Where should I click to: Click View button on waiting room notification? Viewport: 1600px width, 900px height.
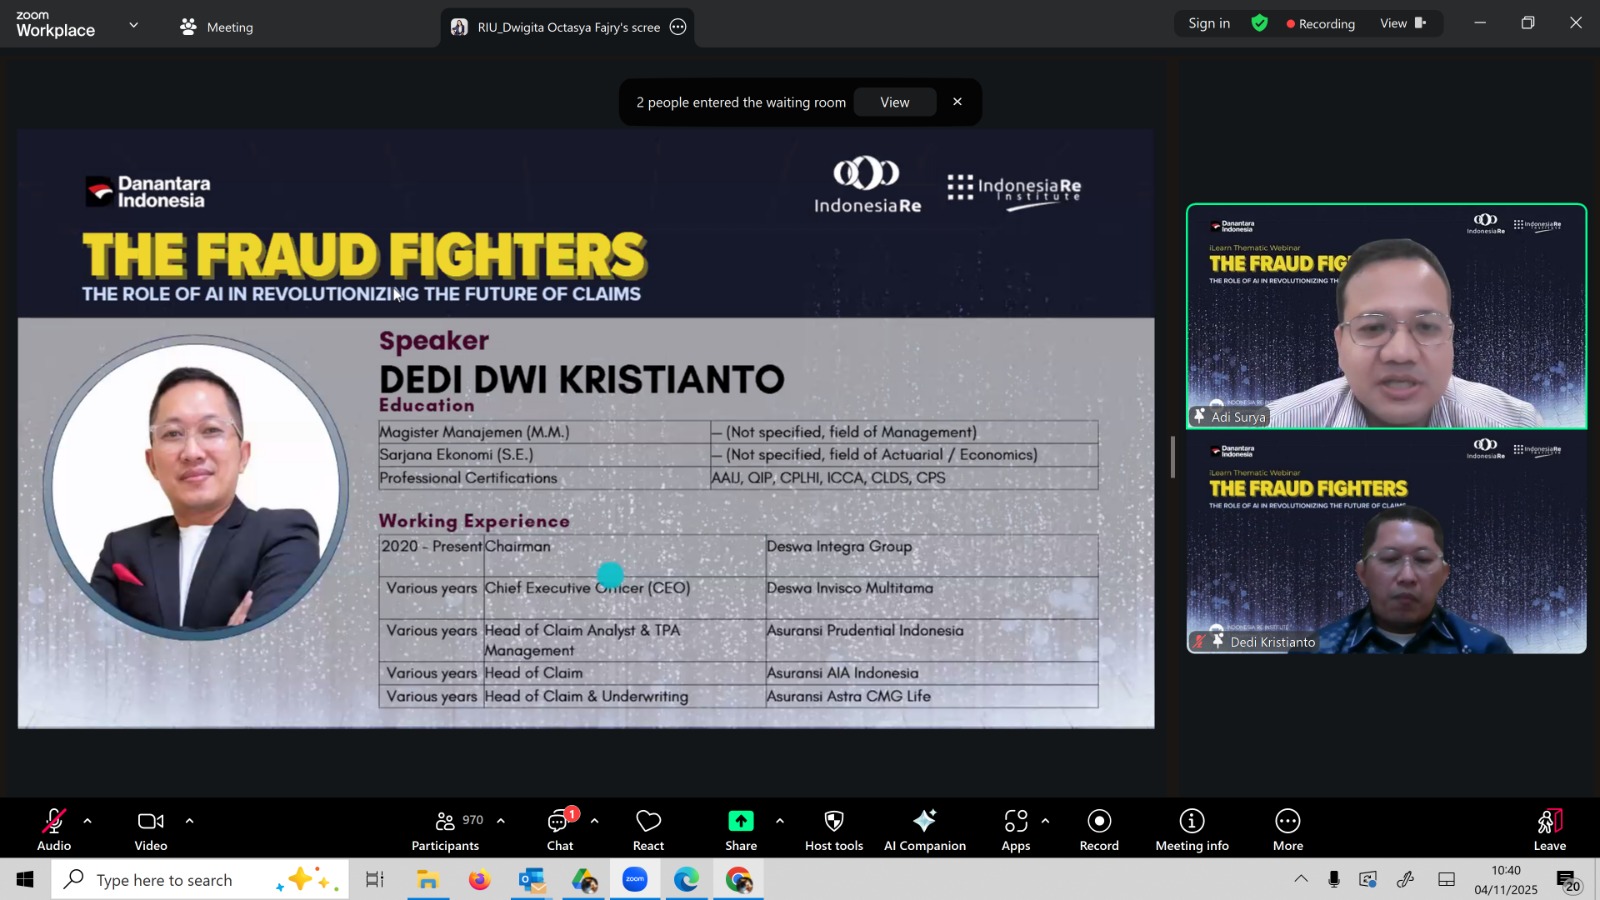tap(894, 102)
